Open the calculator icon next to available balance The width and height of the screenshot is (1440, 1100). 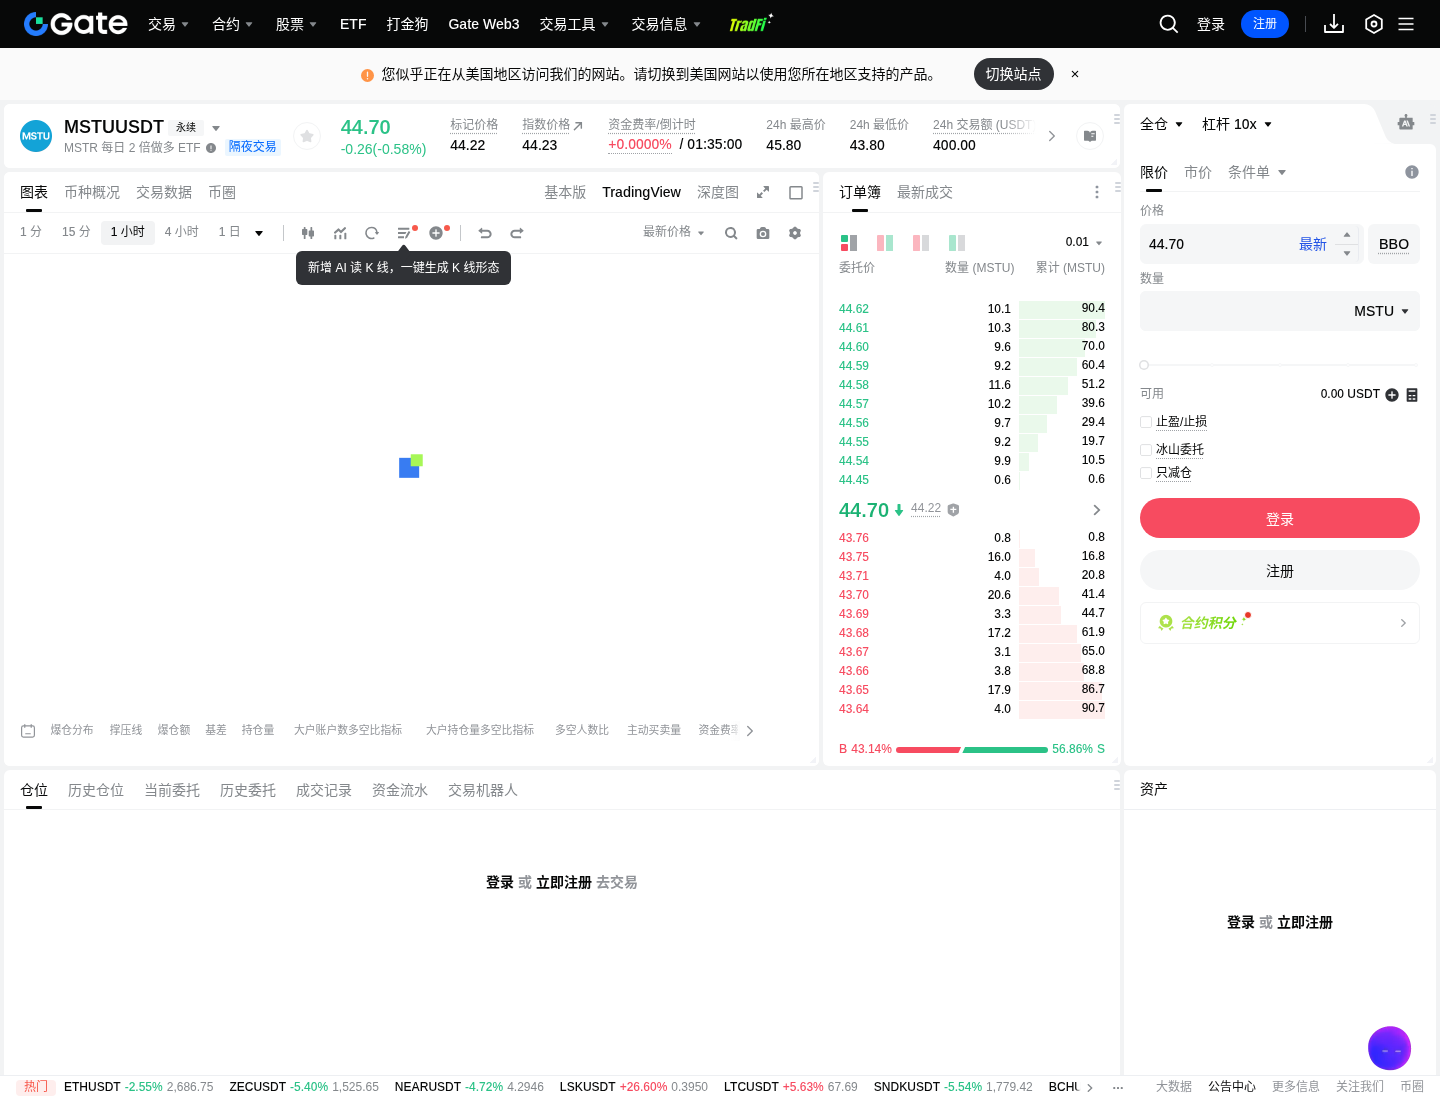pyautogui.click(x=1412, y=395)
